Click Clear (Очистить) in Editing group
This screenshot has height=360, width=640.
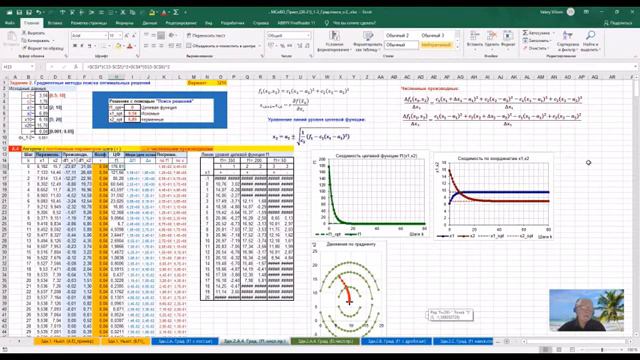(x=535, y=48)
